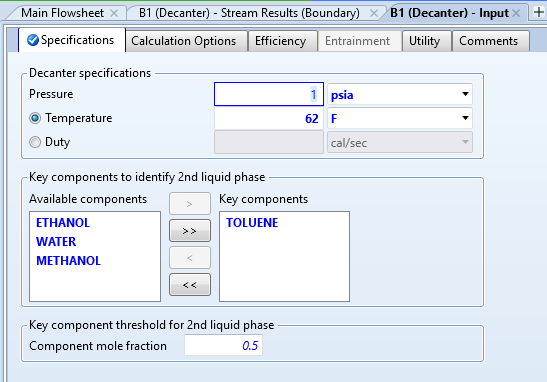Select the Temperature radio button
This screenshot has width=547, height=382.
point(35,118)
